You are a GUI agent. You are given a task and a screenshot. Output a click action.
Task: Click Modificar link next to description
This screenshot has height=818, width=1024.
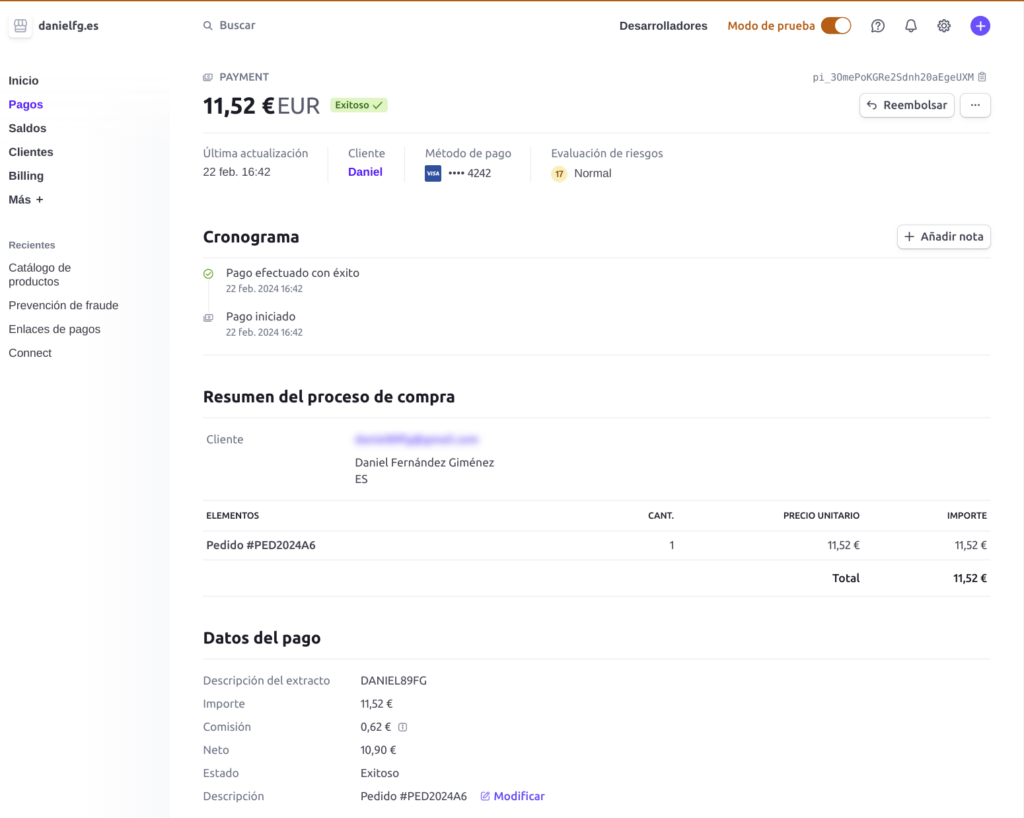[512, 796]
